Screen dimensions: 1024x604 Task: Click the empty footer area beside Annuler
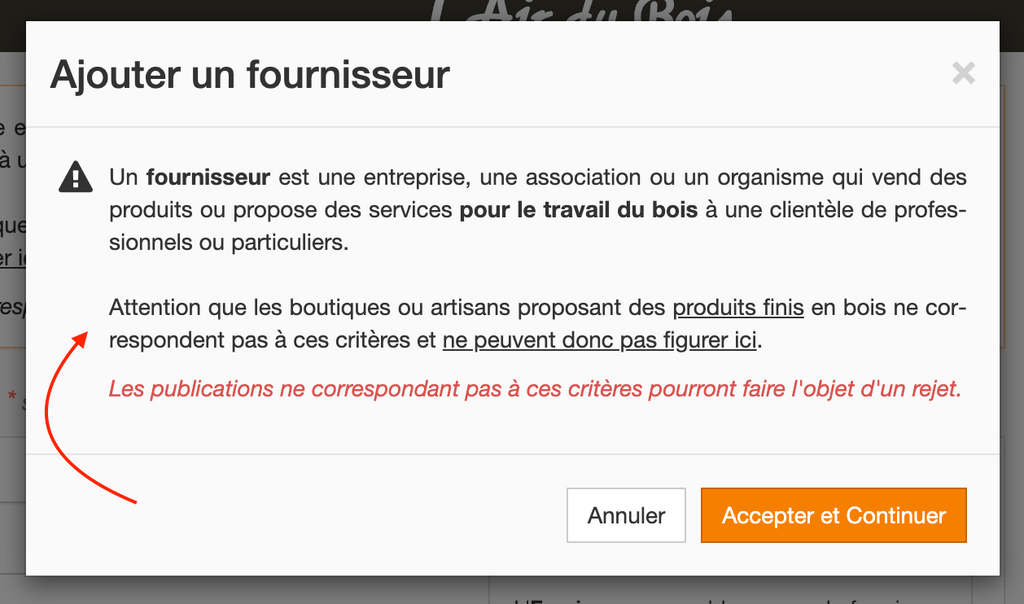(x=300, y=516)
